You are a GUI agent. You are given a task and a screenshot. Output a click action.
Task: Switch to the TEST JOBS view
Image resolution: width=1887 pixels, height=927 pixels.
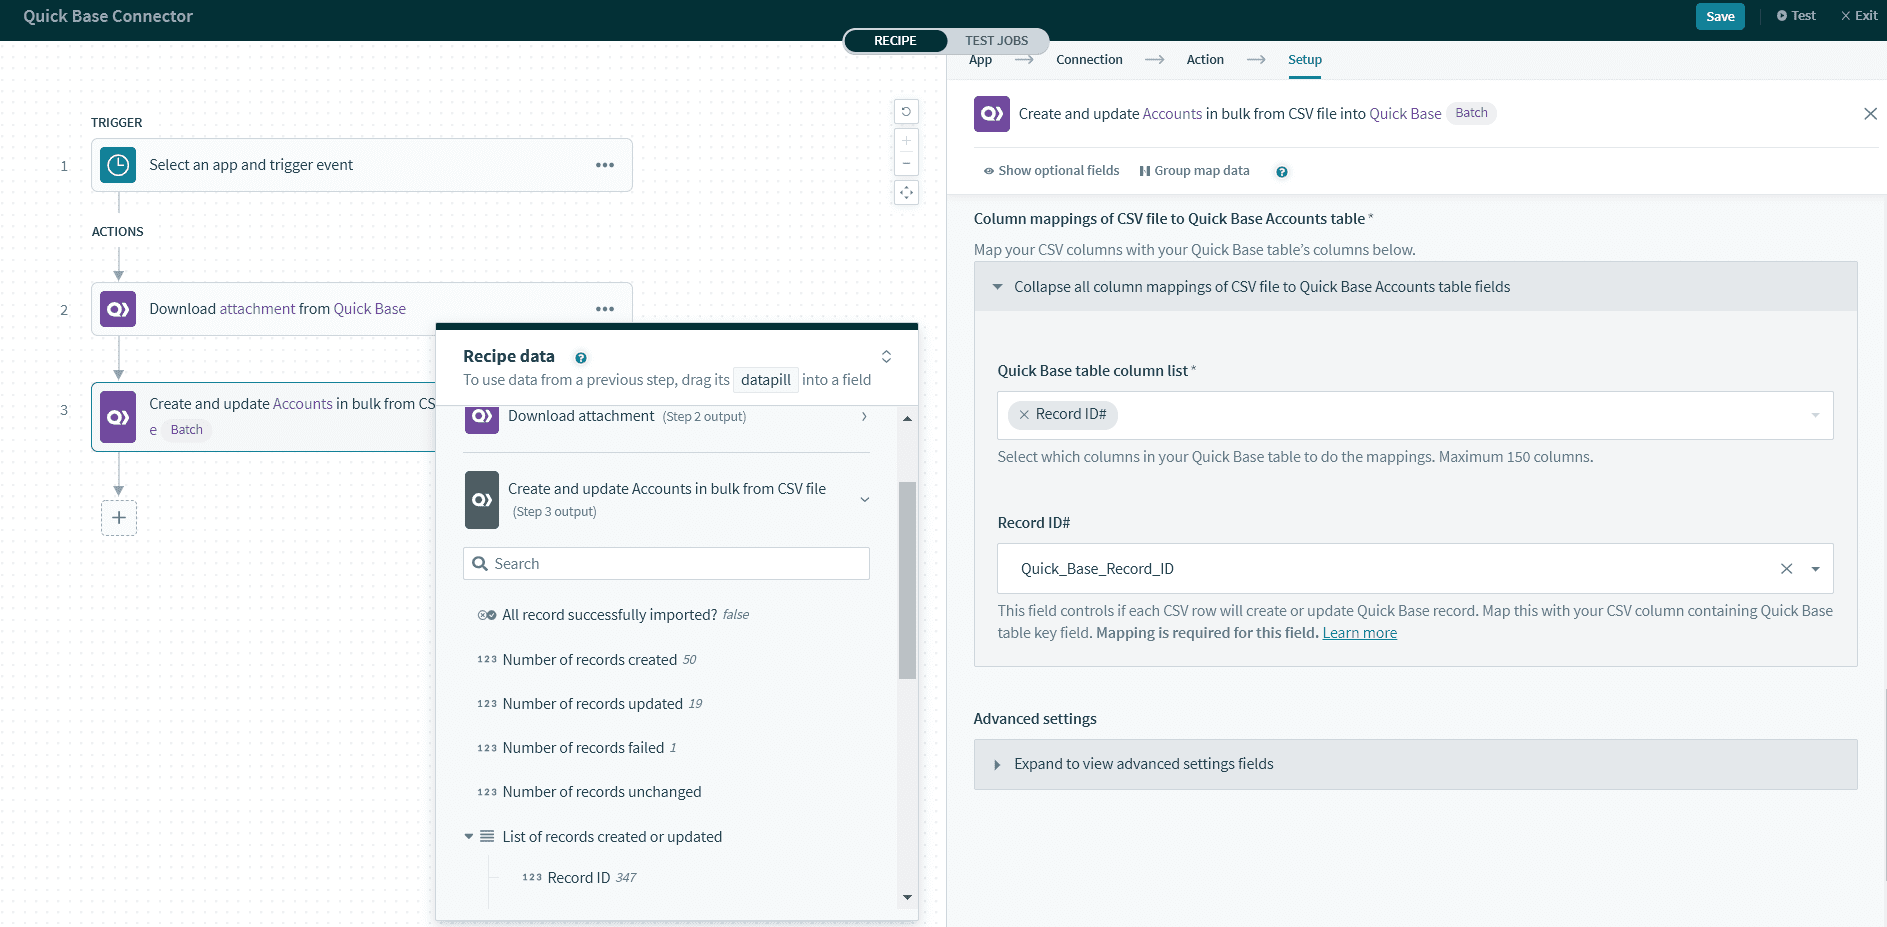point(996,41)
